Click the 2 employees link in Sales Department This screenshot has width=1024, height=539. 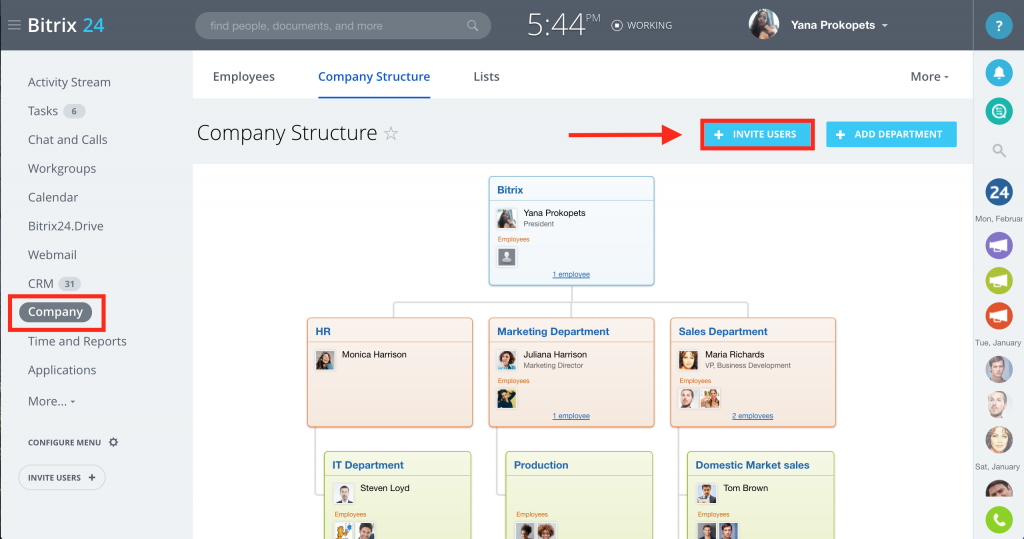752,416
